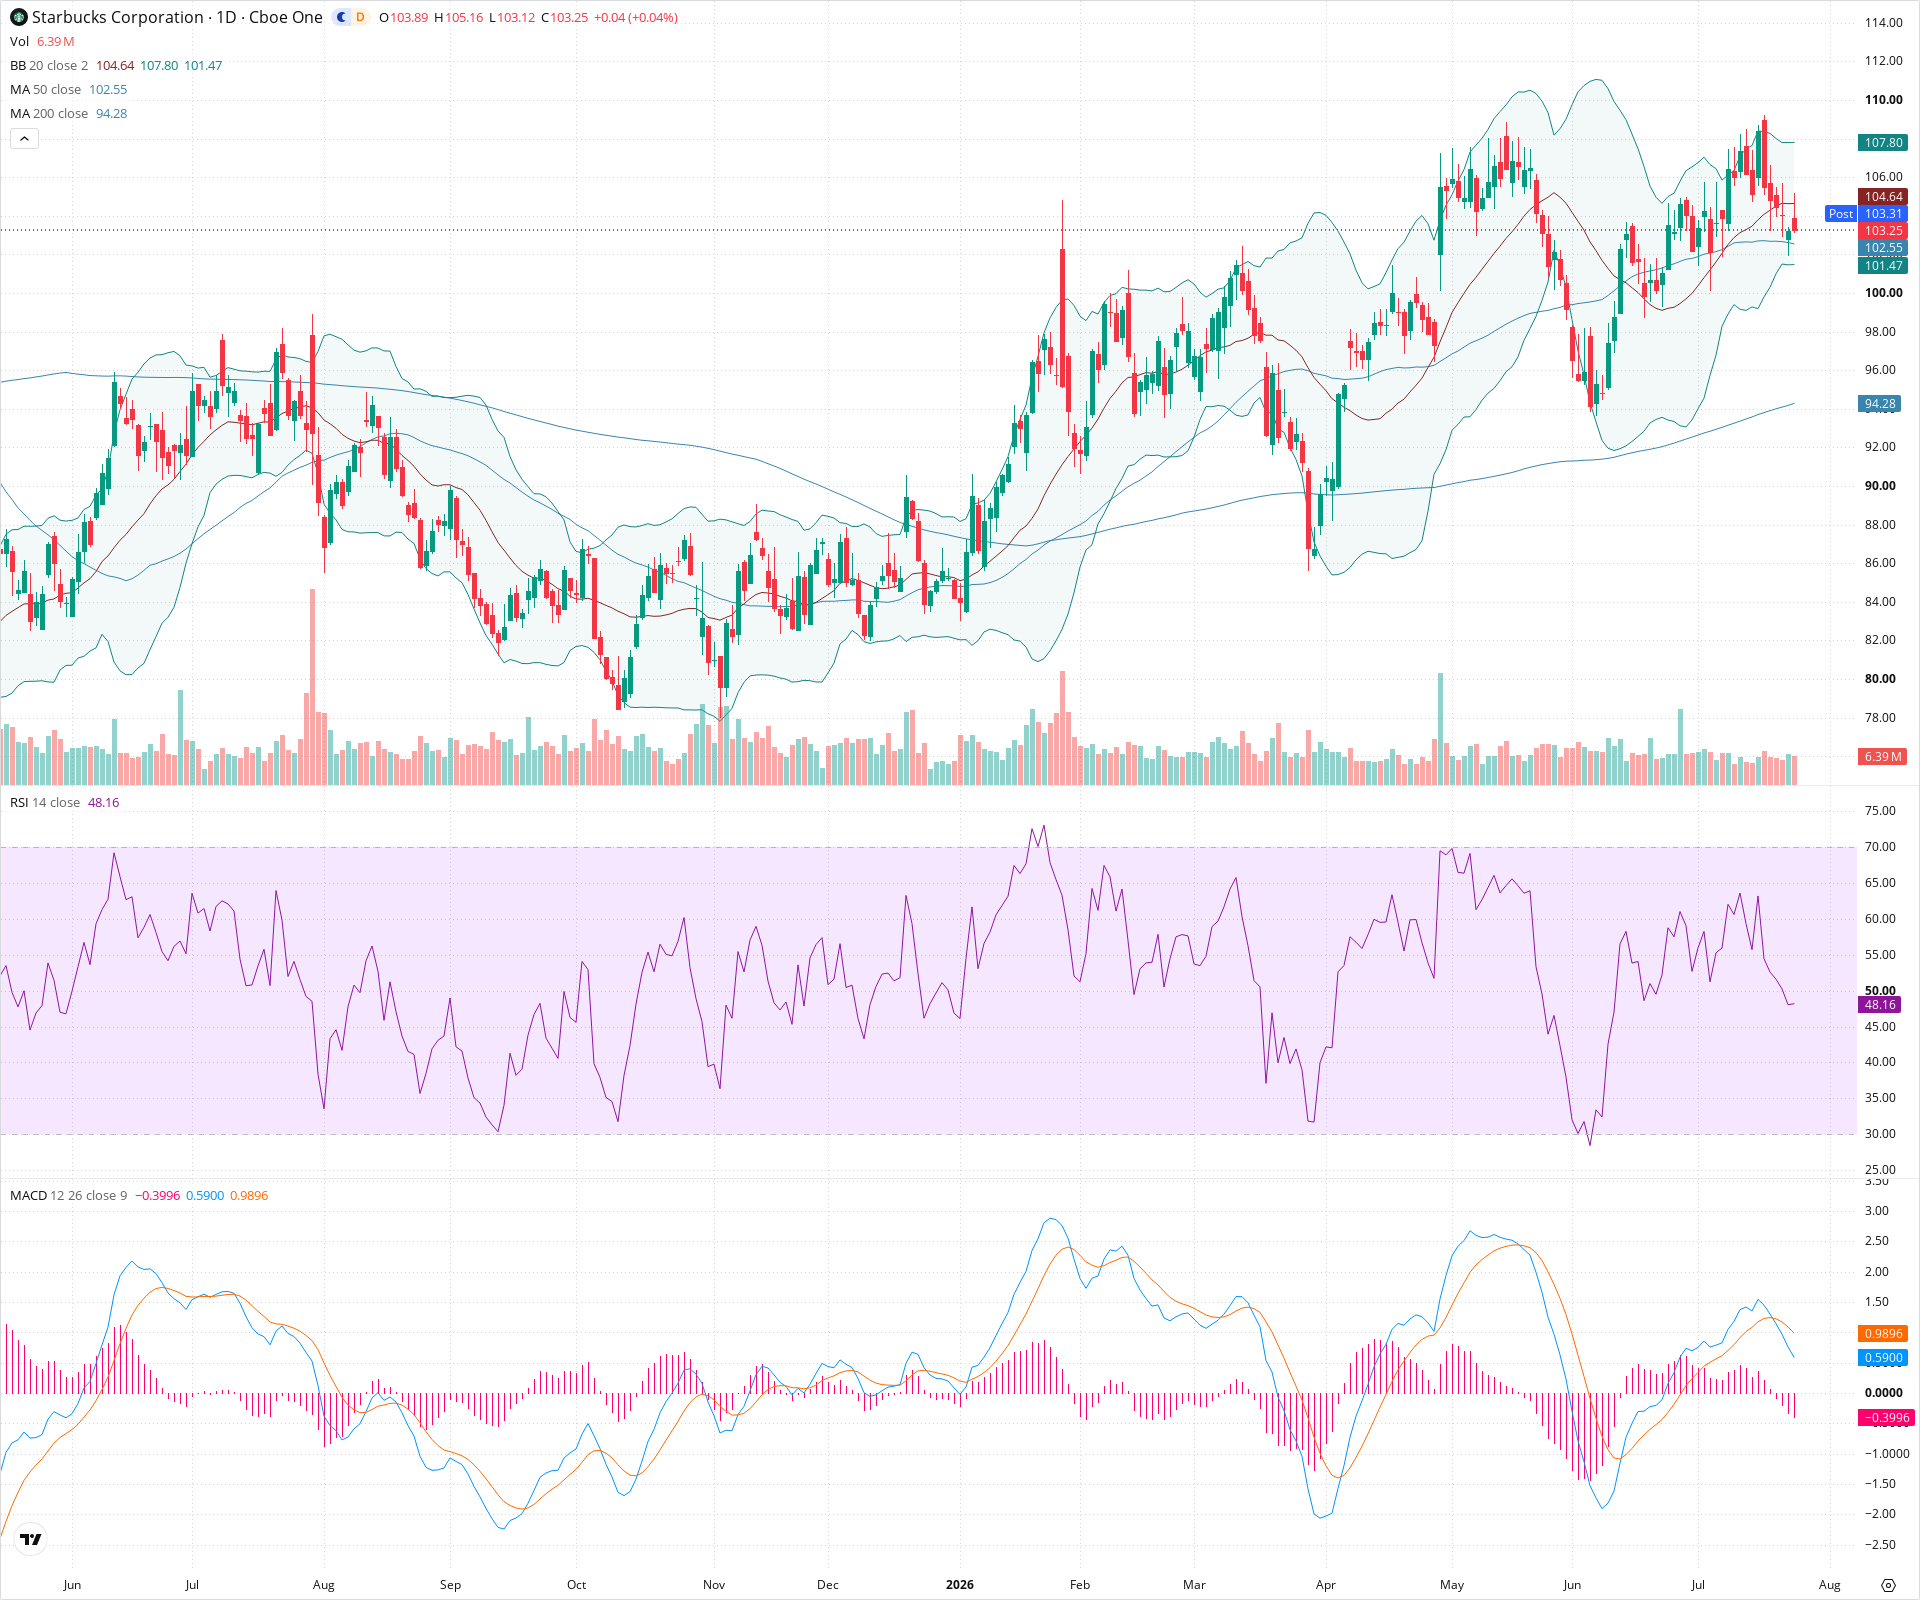Click the 110.00 level on price scale
The width and height of the screenshot is (1920, 1600).
coord(1883,100)
